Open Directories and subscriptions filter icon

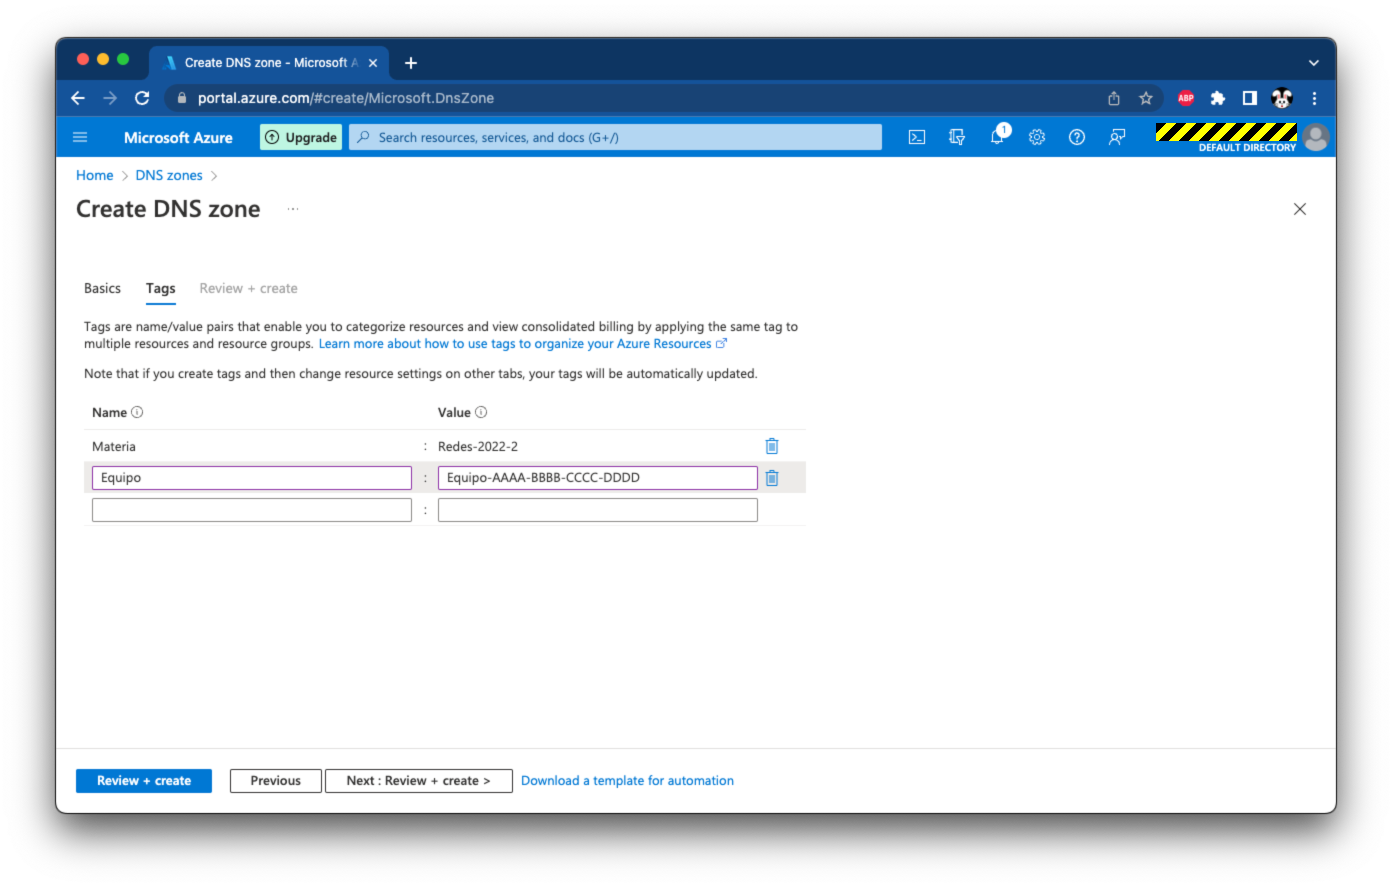[957, 138]
